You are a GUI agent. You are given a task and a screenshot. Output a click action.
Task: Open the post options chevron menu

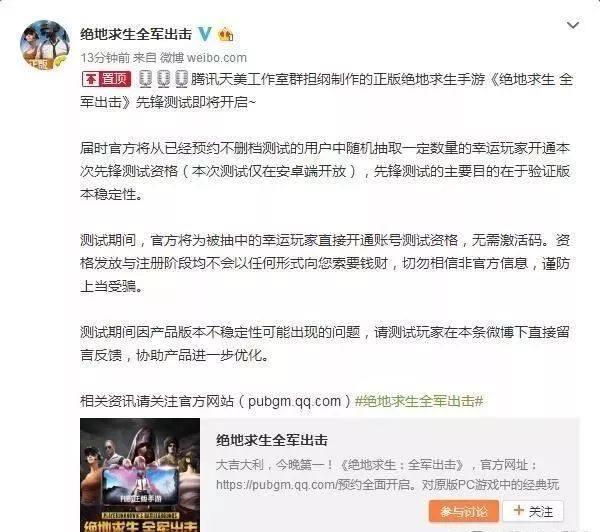point(573,25)
